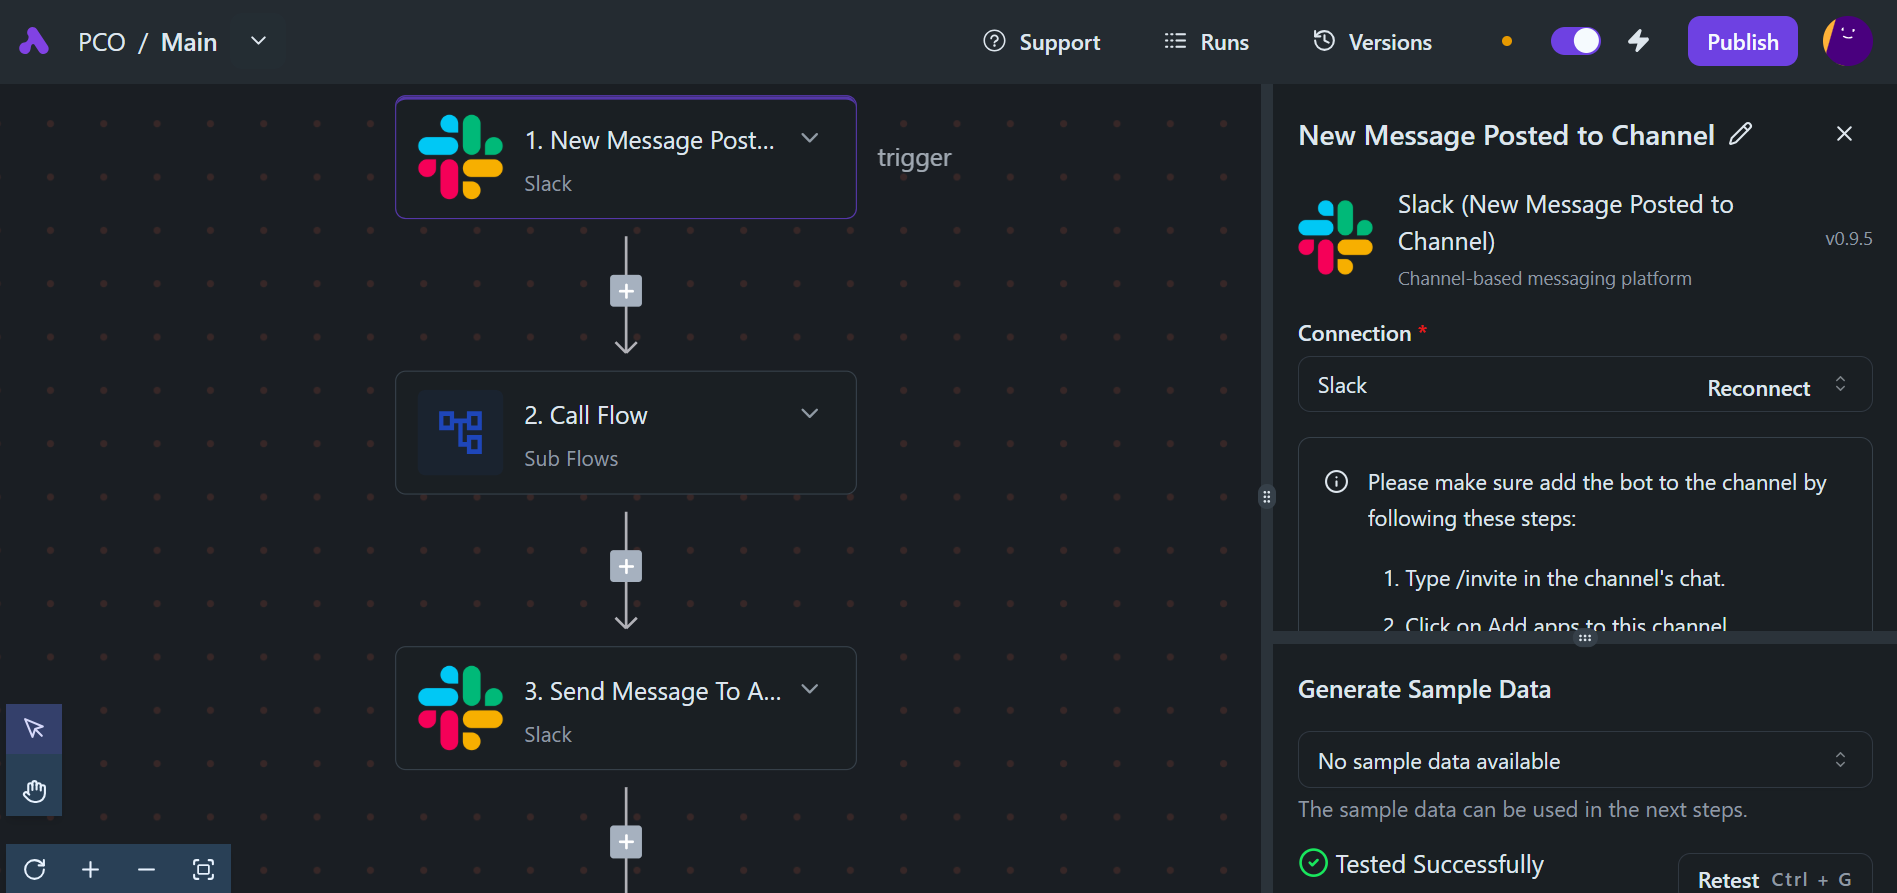Select the Call Flow step card
This screenshot has width=1897, height=893.
(625, 433)
